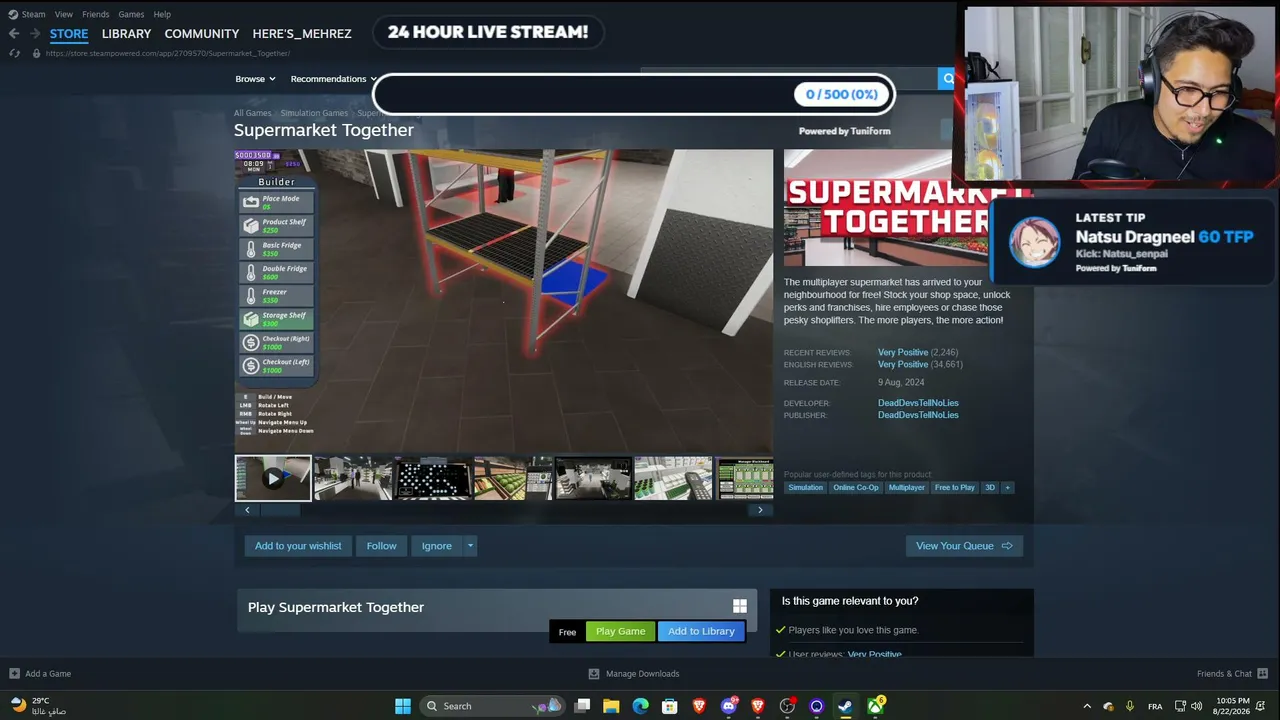Launch Microsoft Edge from the taskbar
The width and height of the screenshot is (1280, 720).
[640, 706]
